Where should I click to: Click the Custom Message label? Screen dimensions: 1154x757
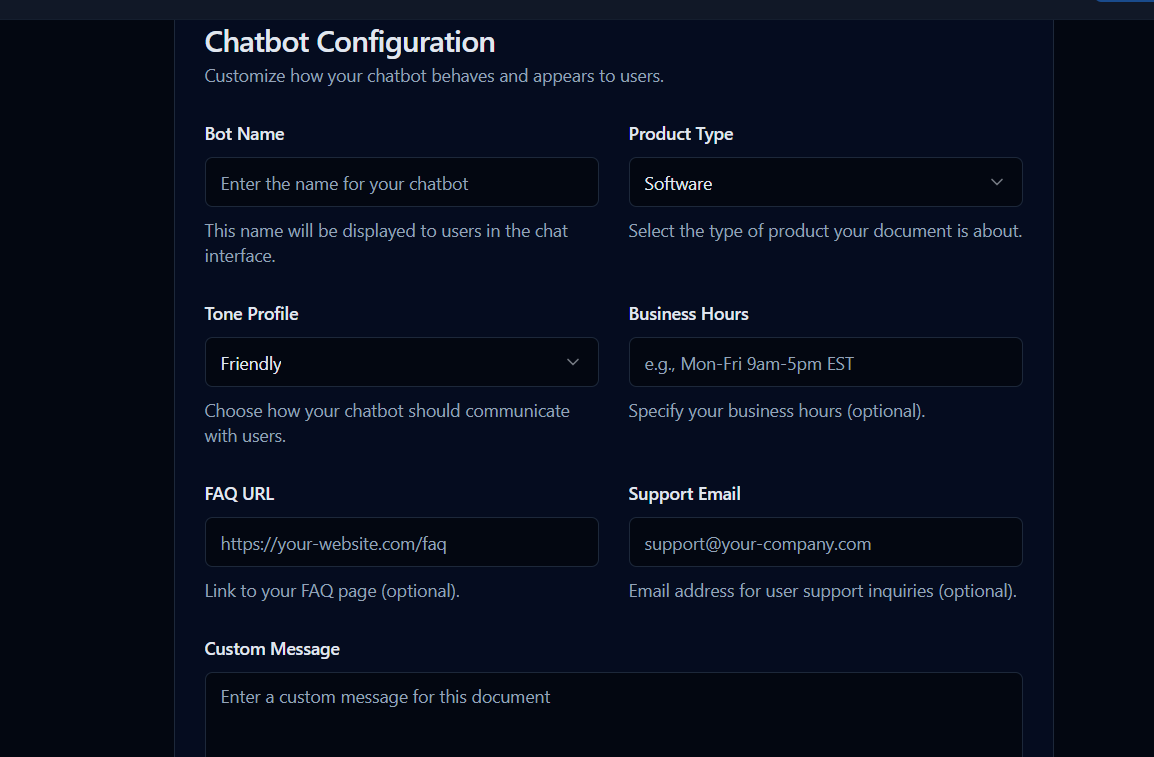[271, 648]
